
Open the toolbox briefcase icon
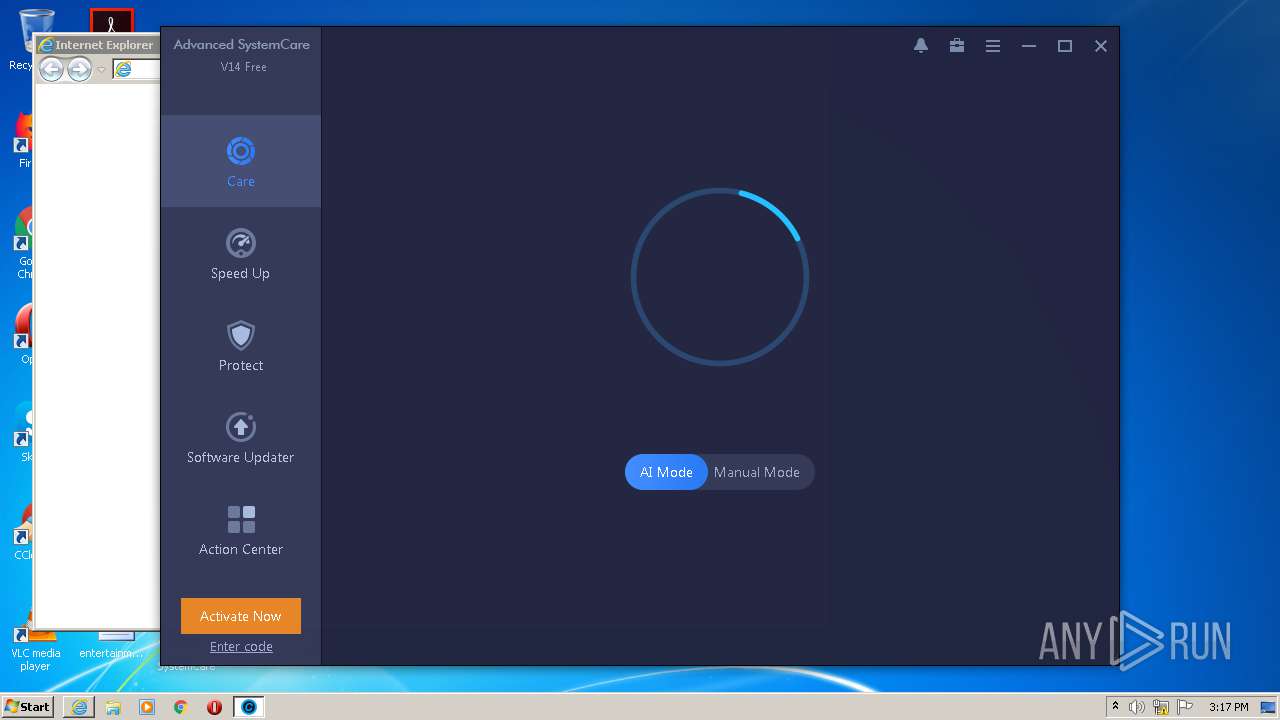957,46
